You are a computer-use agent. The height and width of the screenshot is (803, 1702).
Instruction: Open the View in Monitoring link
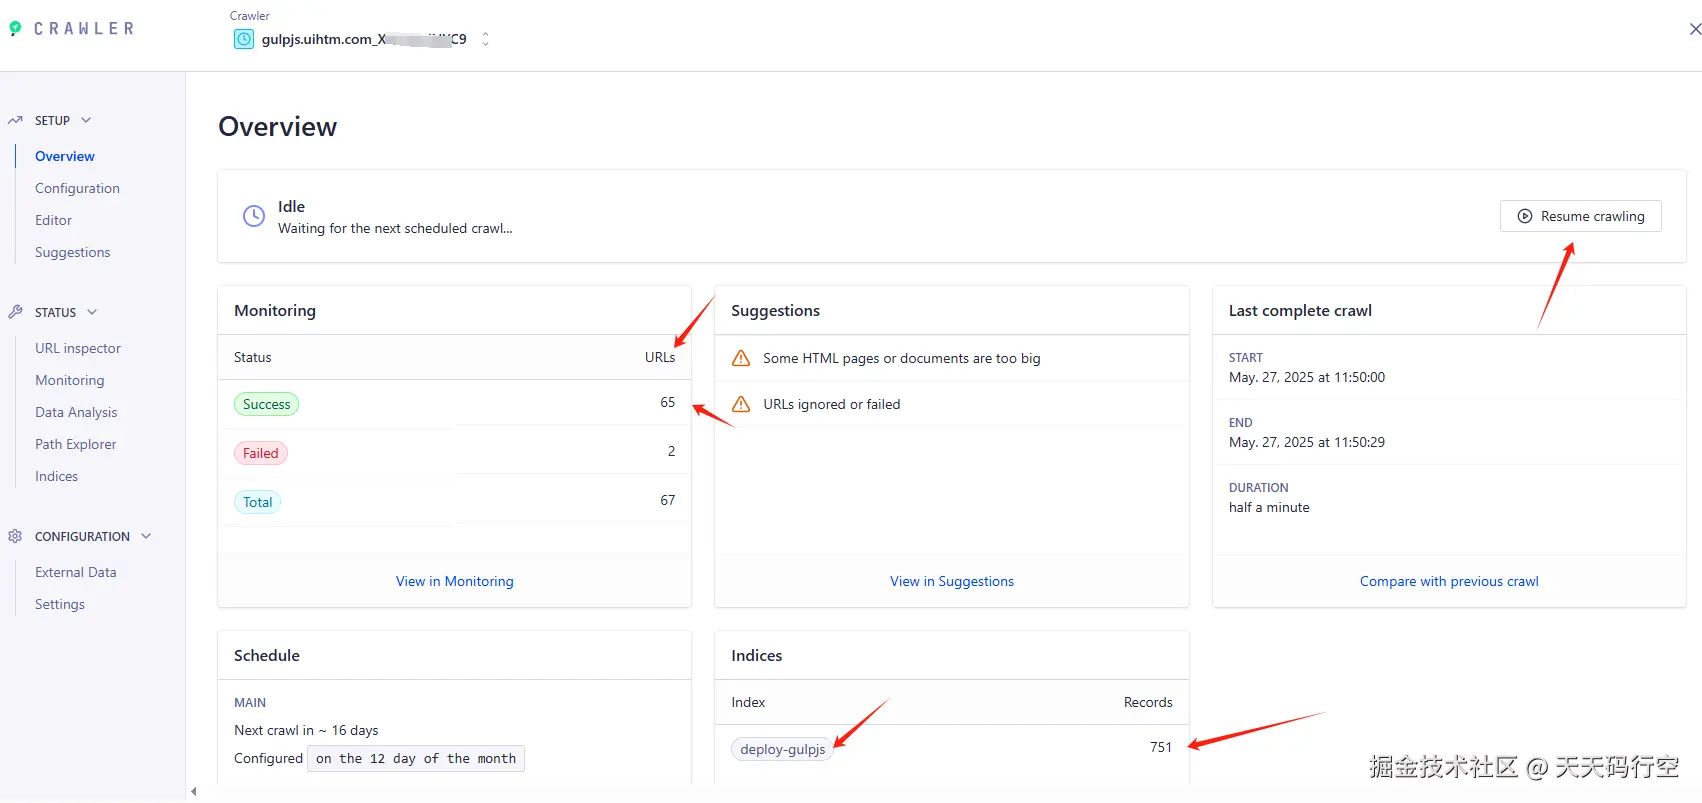click(455, 581)
